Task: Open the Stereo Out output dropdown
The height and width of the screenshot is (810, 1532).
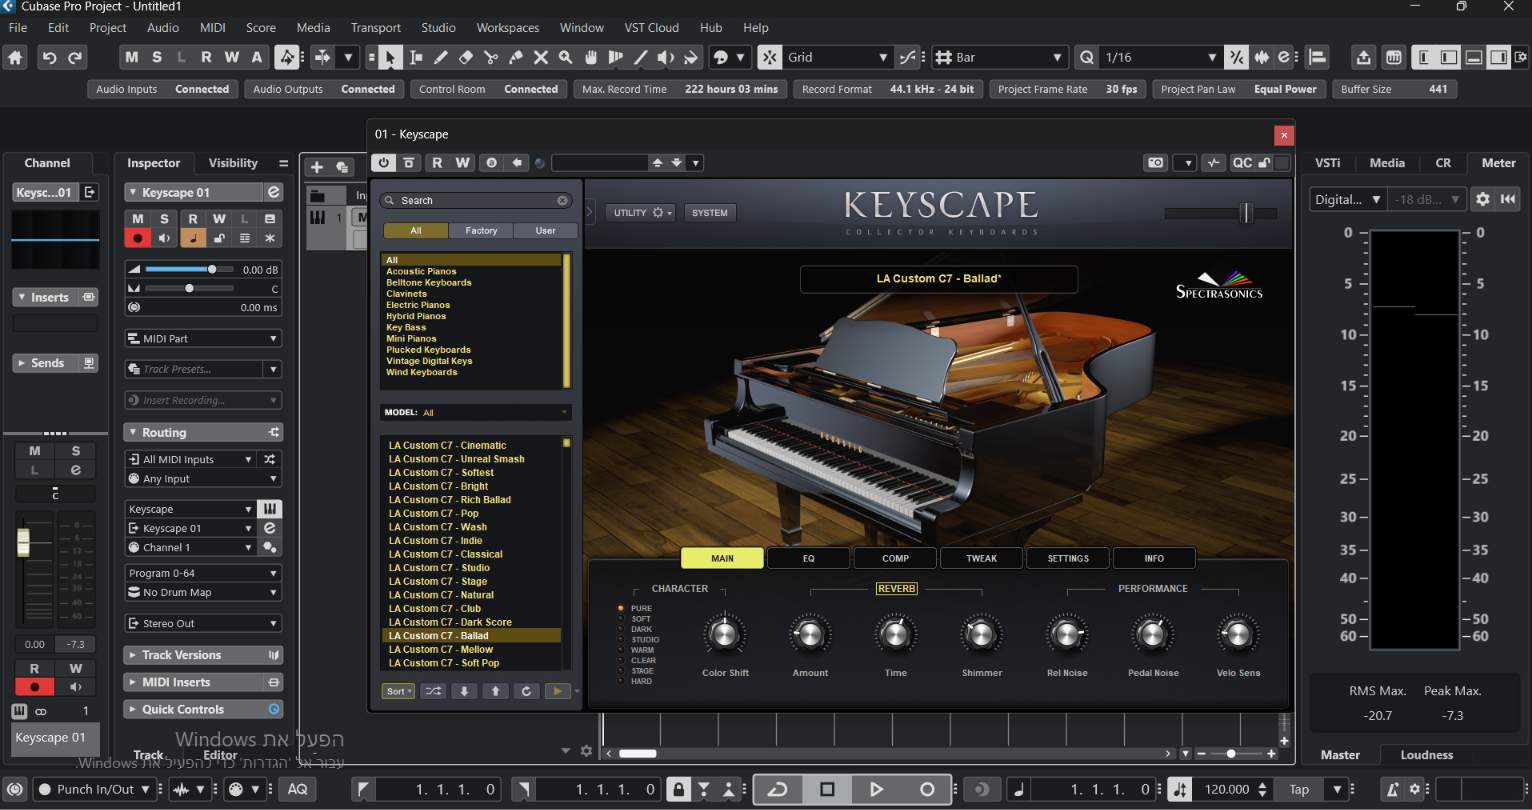Action: coord(203,623)
